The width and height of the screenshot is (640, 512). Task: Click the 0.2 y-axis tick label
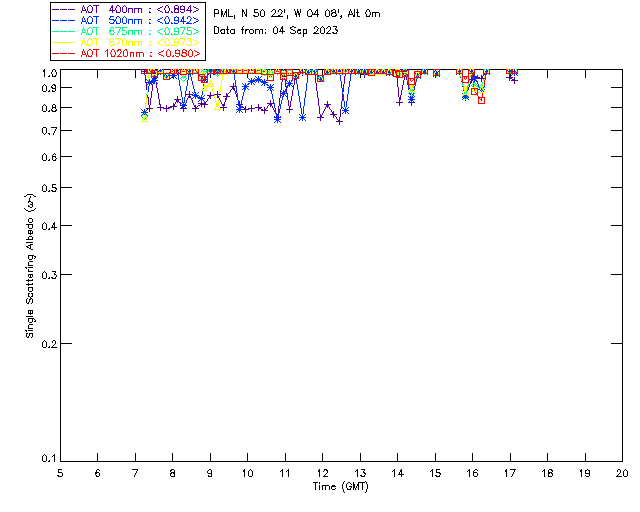click(49, 344)
